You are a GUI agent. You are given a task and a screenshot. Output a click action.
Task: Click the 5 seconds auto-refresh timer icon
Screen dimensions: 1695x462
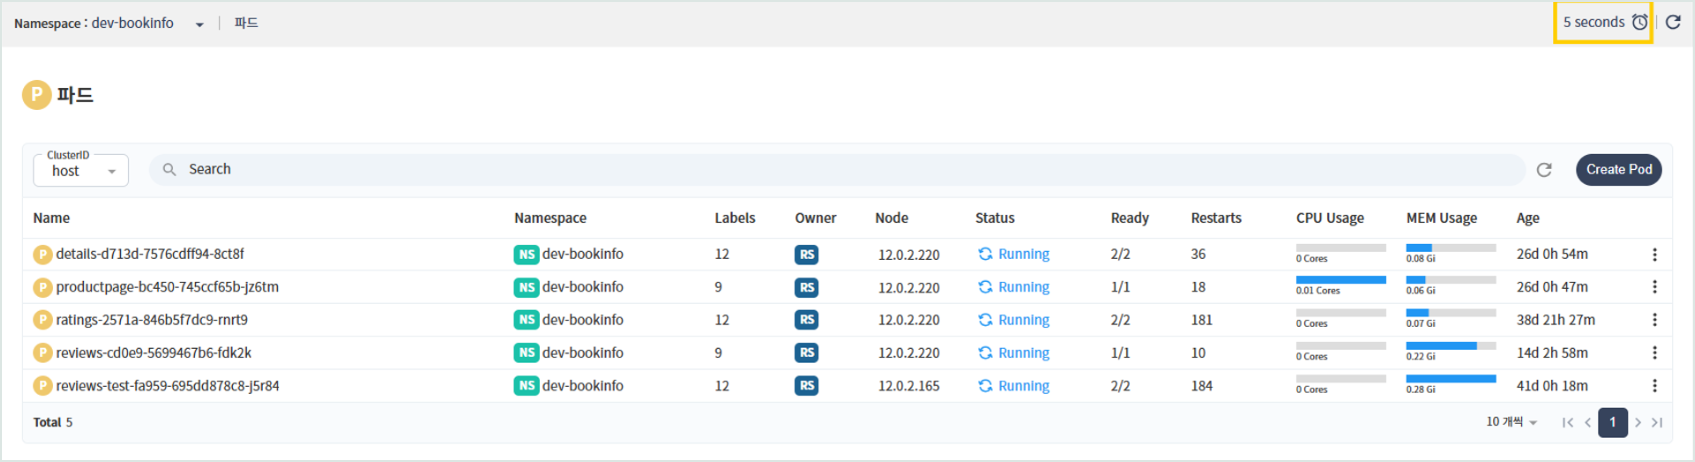pyautogui.click(x=1639, y=22)
